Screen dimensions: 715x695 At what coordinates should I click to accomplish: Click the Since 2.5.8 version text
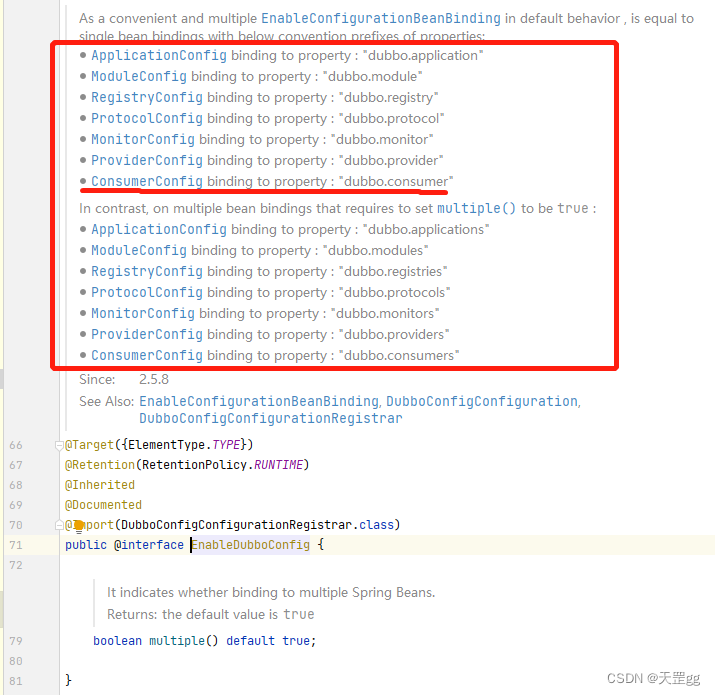(x=154, y=379)
